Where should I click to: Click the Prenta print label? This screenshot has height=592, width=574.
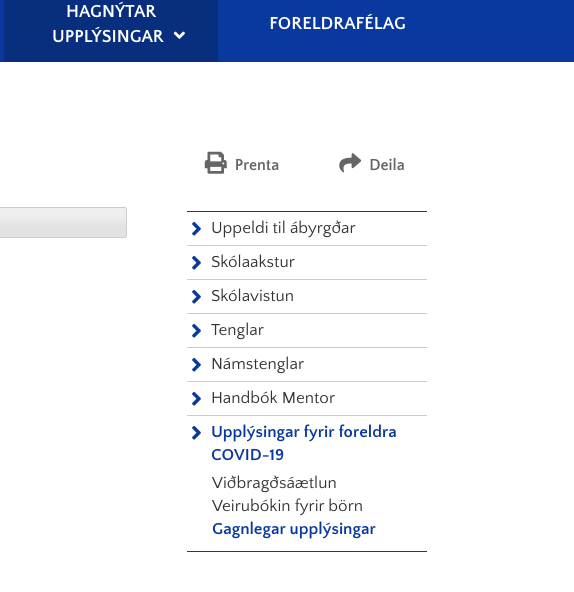(x=257, y=165)
